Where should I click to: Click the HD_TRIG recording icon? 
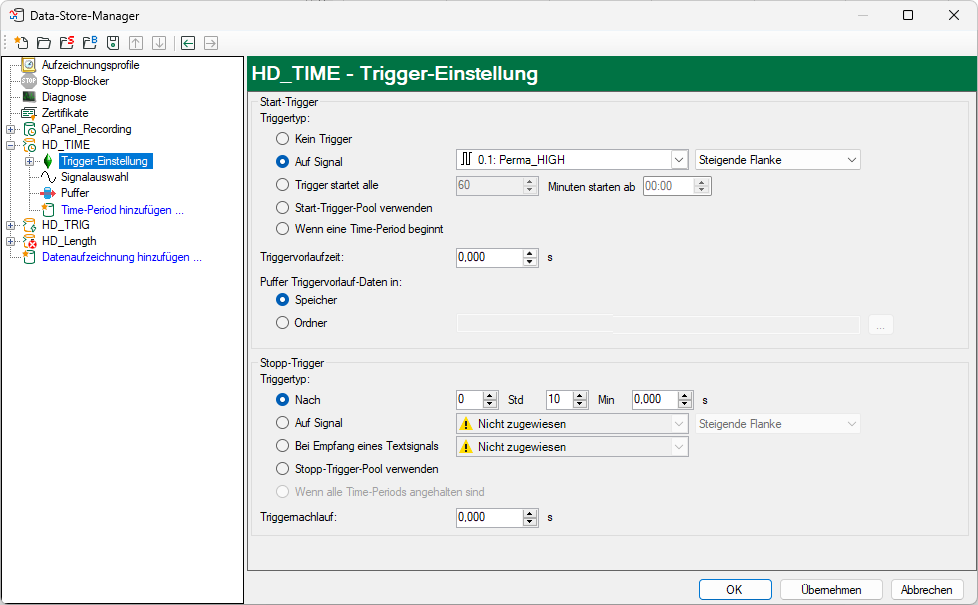29,225
